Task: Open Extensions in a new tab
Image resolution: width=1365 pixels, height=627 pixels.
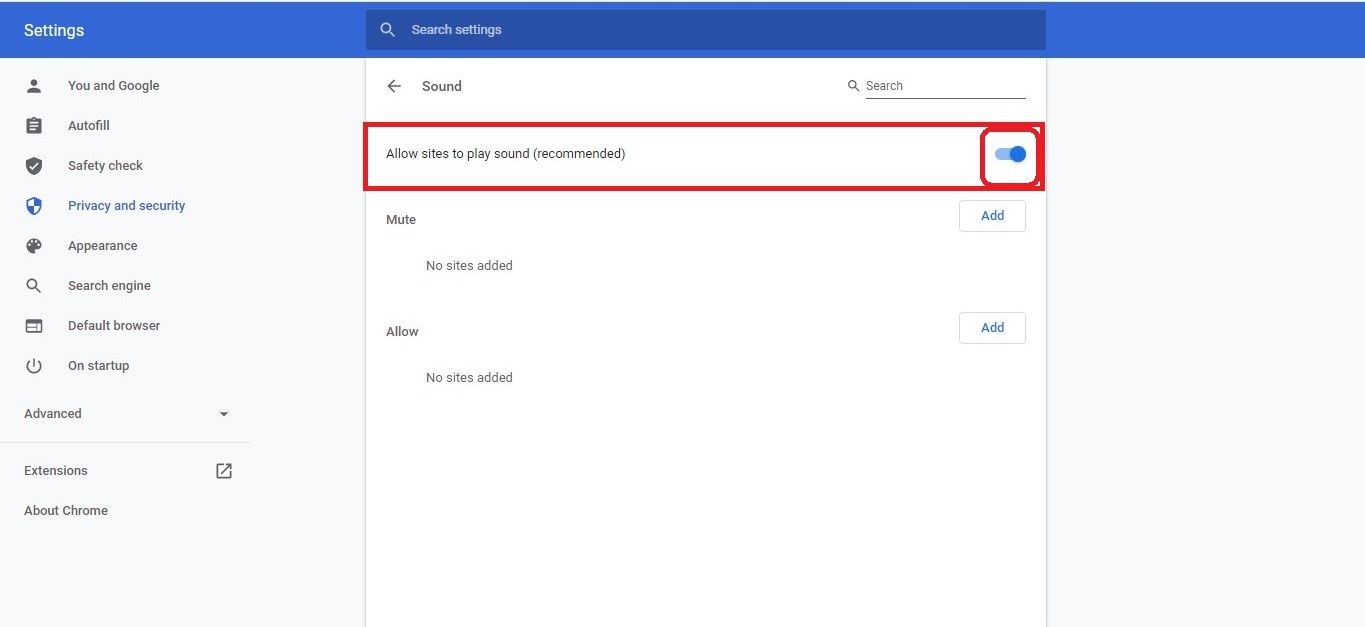Action: click(224, 470)
